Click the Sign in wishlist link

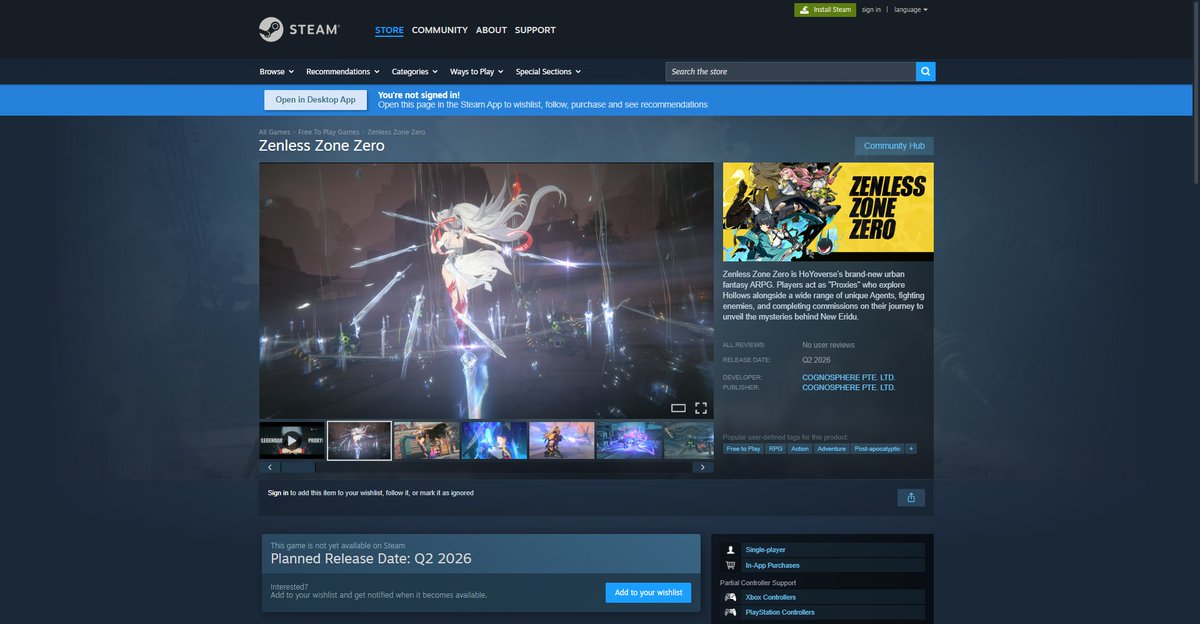pyautogui.click(x=278, y=493)
